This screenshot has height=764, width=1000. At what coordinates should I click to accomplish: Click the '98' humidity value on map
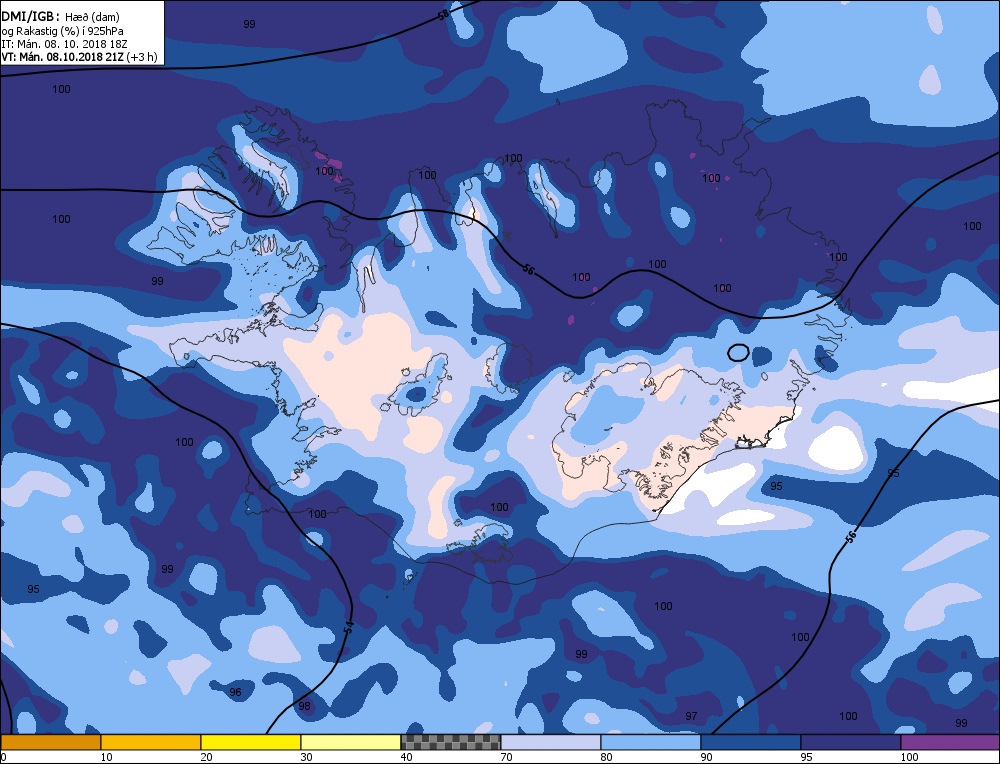pos(304,706)
